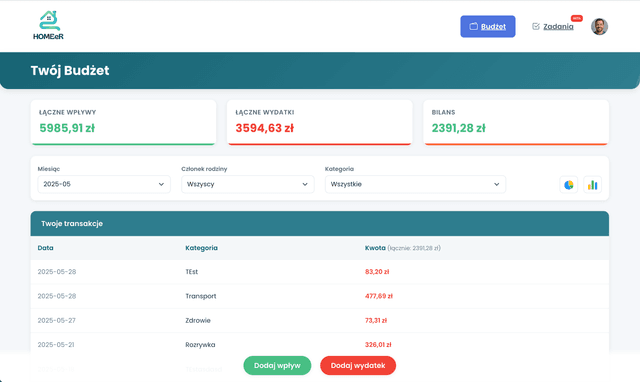Click the amount 83,20 zł
This screenshot has height=382, width=640.
click(377, 272)
